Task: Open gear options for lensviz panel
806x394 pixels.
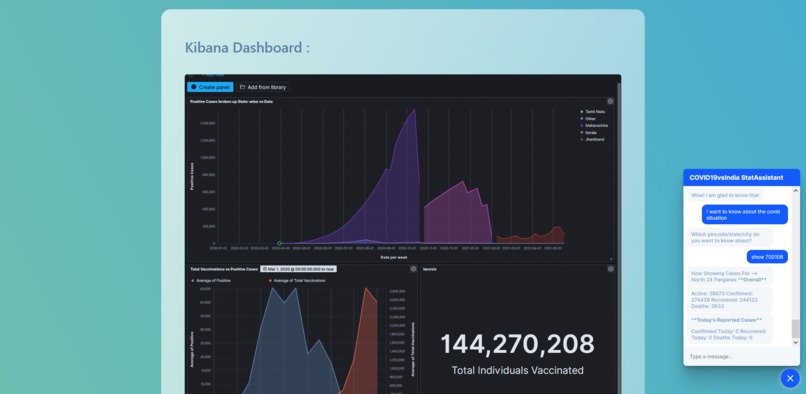Action: click(x=610, y=269)
